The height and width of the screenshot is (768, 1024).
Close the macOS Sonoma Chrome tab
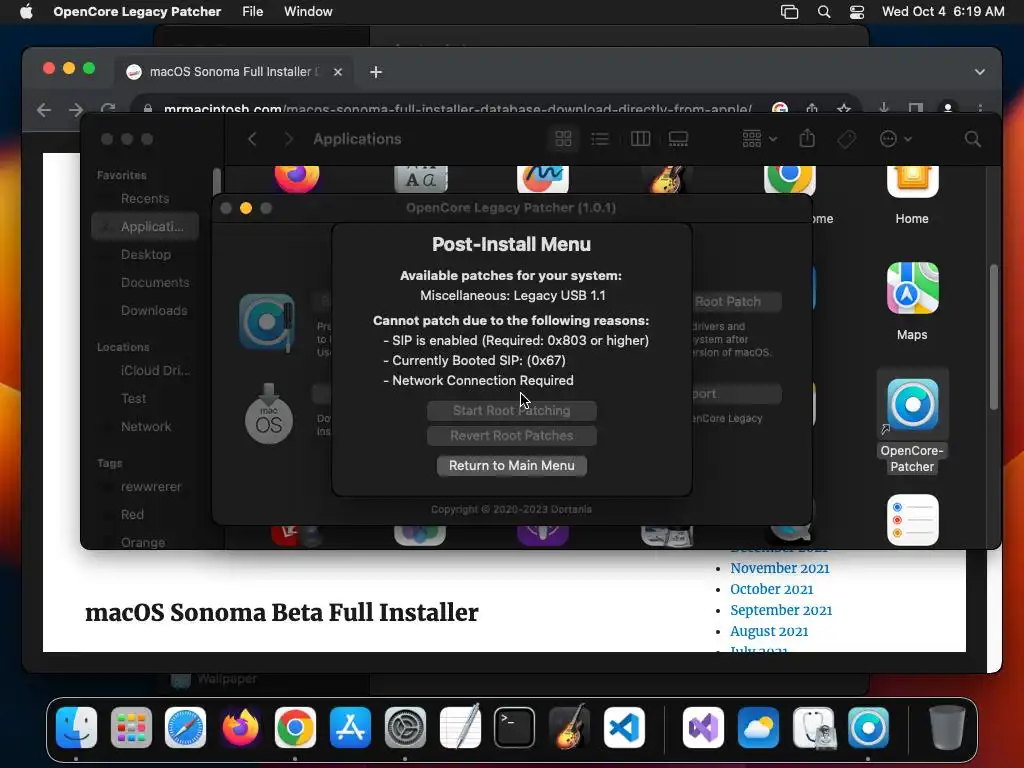click(x=338, y=72)
